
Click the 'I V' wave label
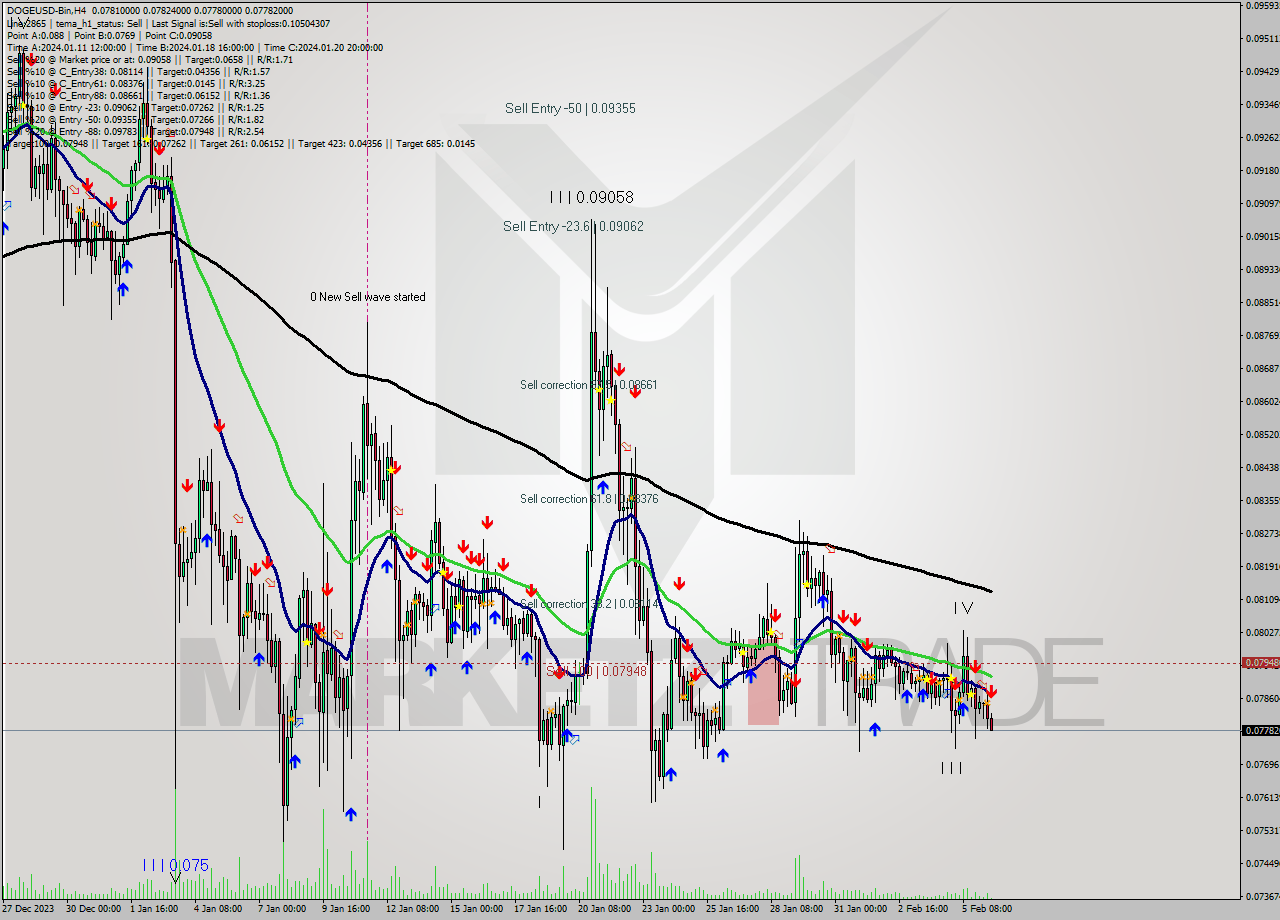point(962,607)
